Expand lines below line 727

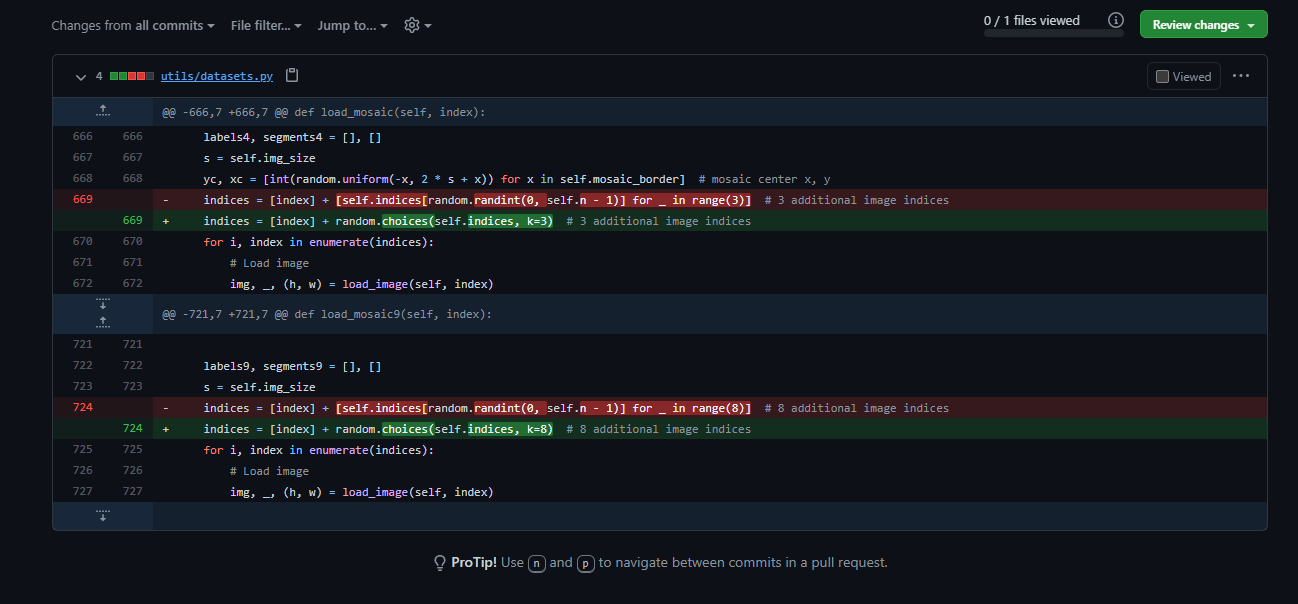coord(102,516)
